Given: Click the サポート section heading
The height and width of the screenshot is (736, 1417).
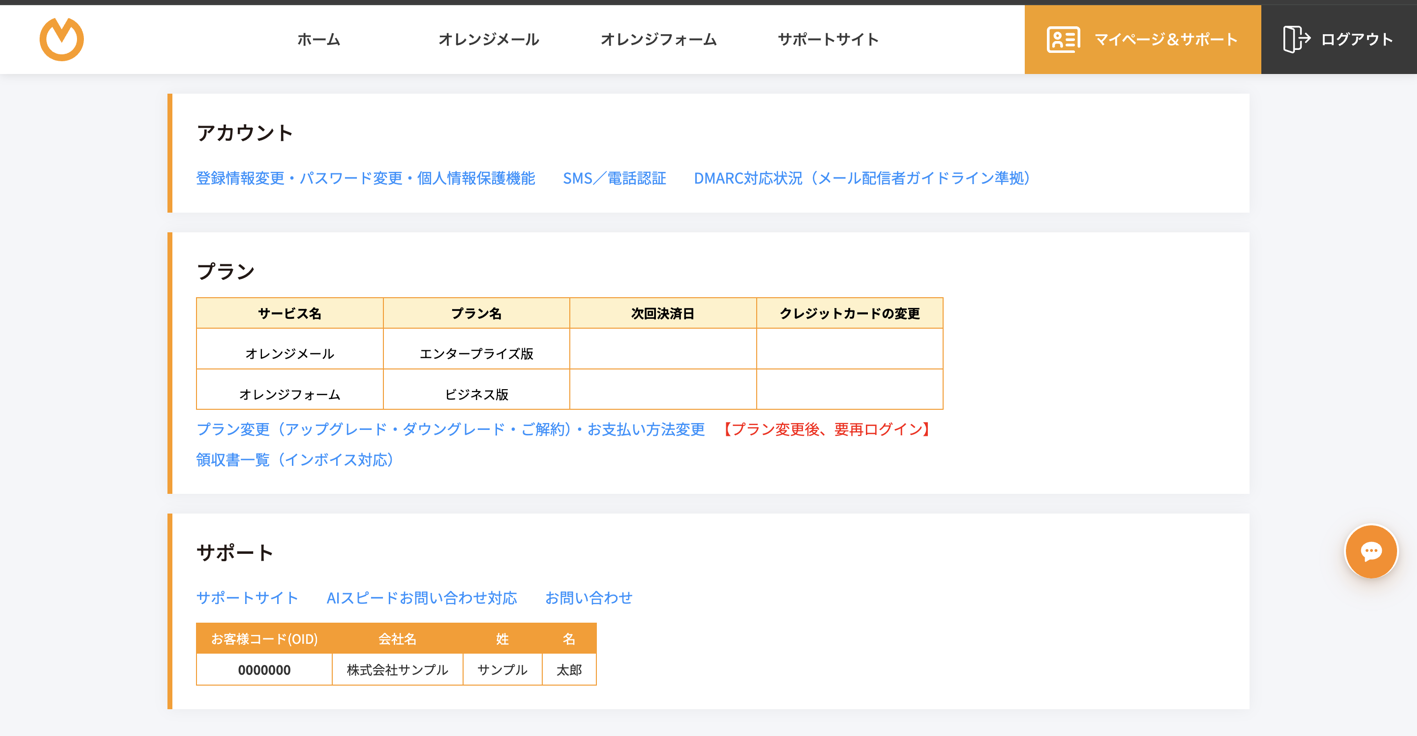Looking at the screenshot, I should [235, 553].
